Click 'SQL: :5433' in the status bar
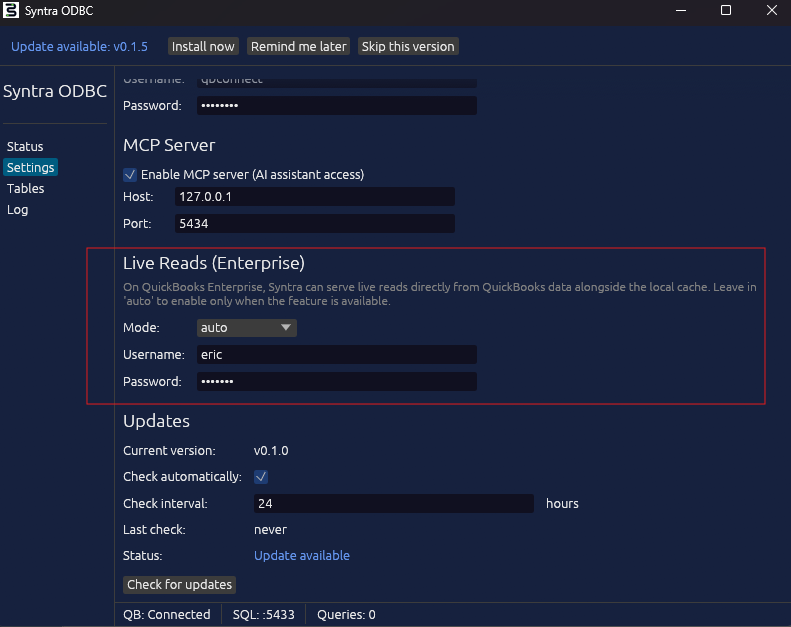Screen dimensions: 791x627 [x=263, y=614]
